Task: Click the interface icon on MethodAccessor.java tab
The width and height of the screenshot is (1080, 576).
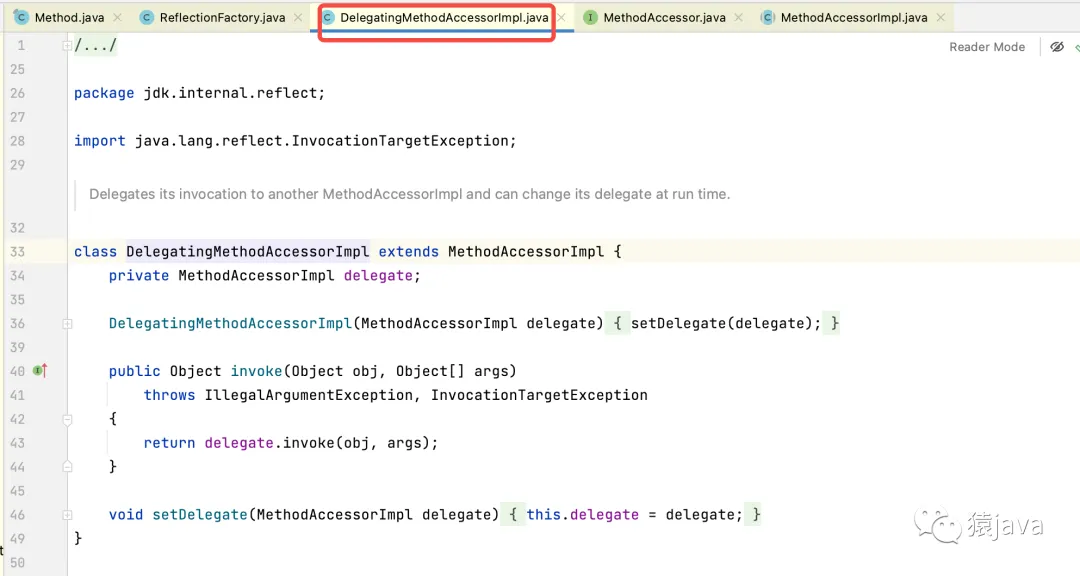Action: (590, 18)
